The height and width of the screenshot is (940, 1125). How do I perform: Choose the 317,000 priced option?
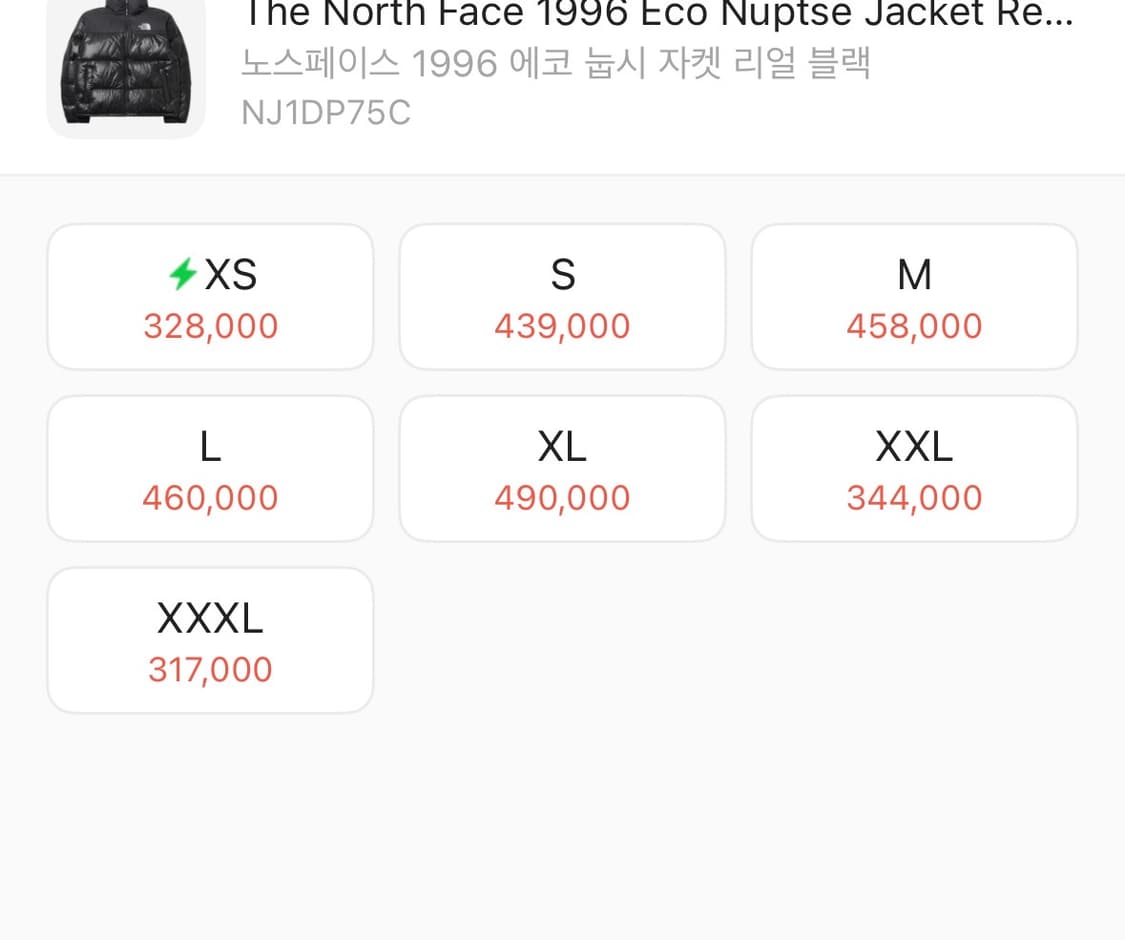(210, 670)
